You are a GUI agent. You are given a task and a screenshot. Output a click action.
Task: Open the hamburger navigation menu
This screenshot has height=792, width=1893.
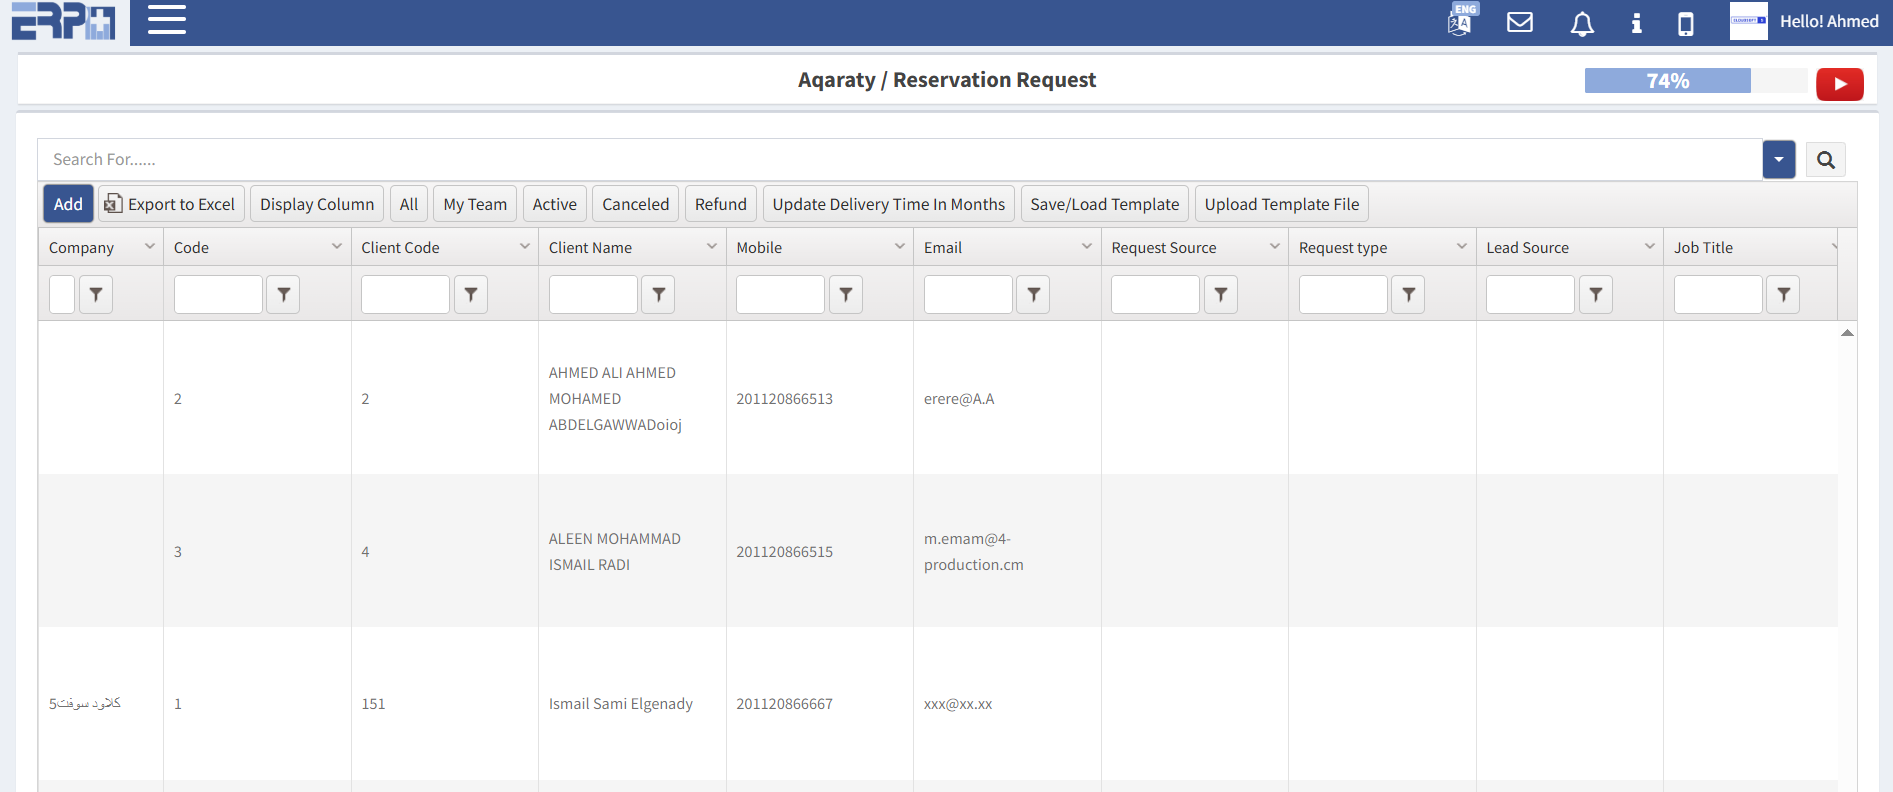click(x=167, y=20)
